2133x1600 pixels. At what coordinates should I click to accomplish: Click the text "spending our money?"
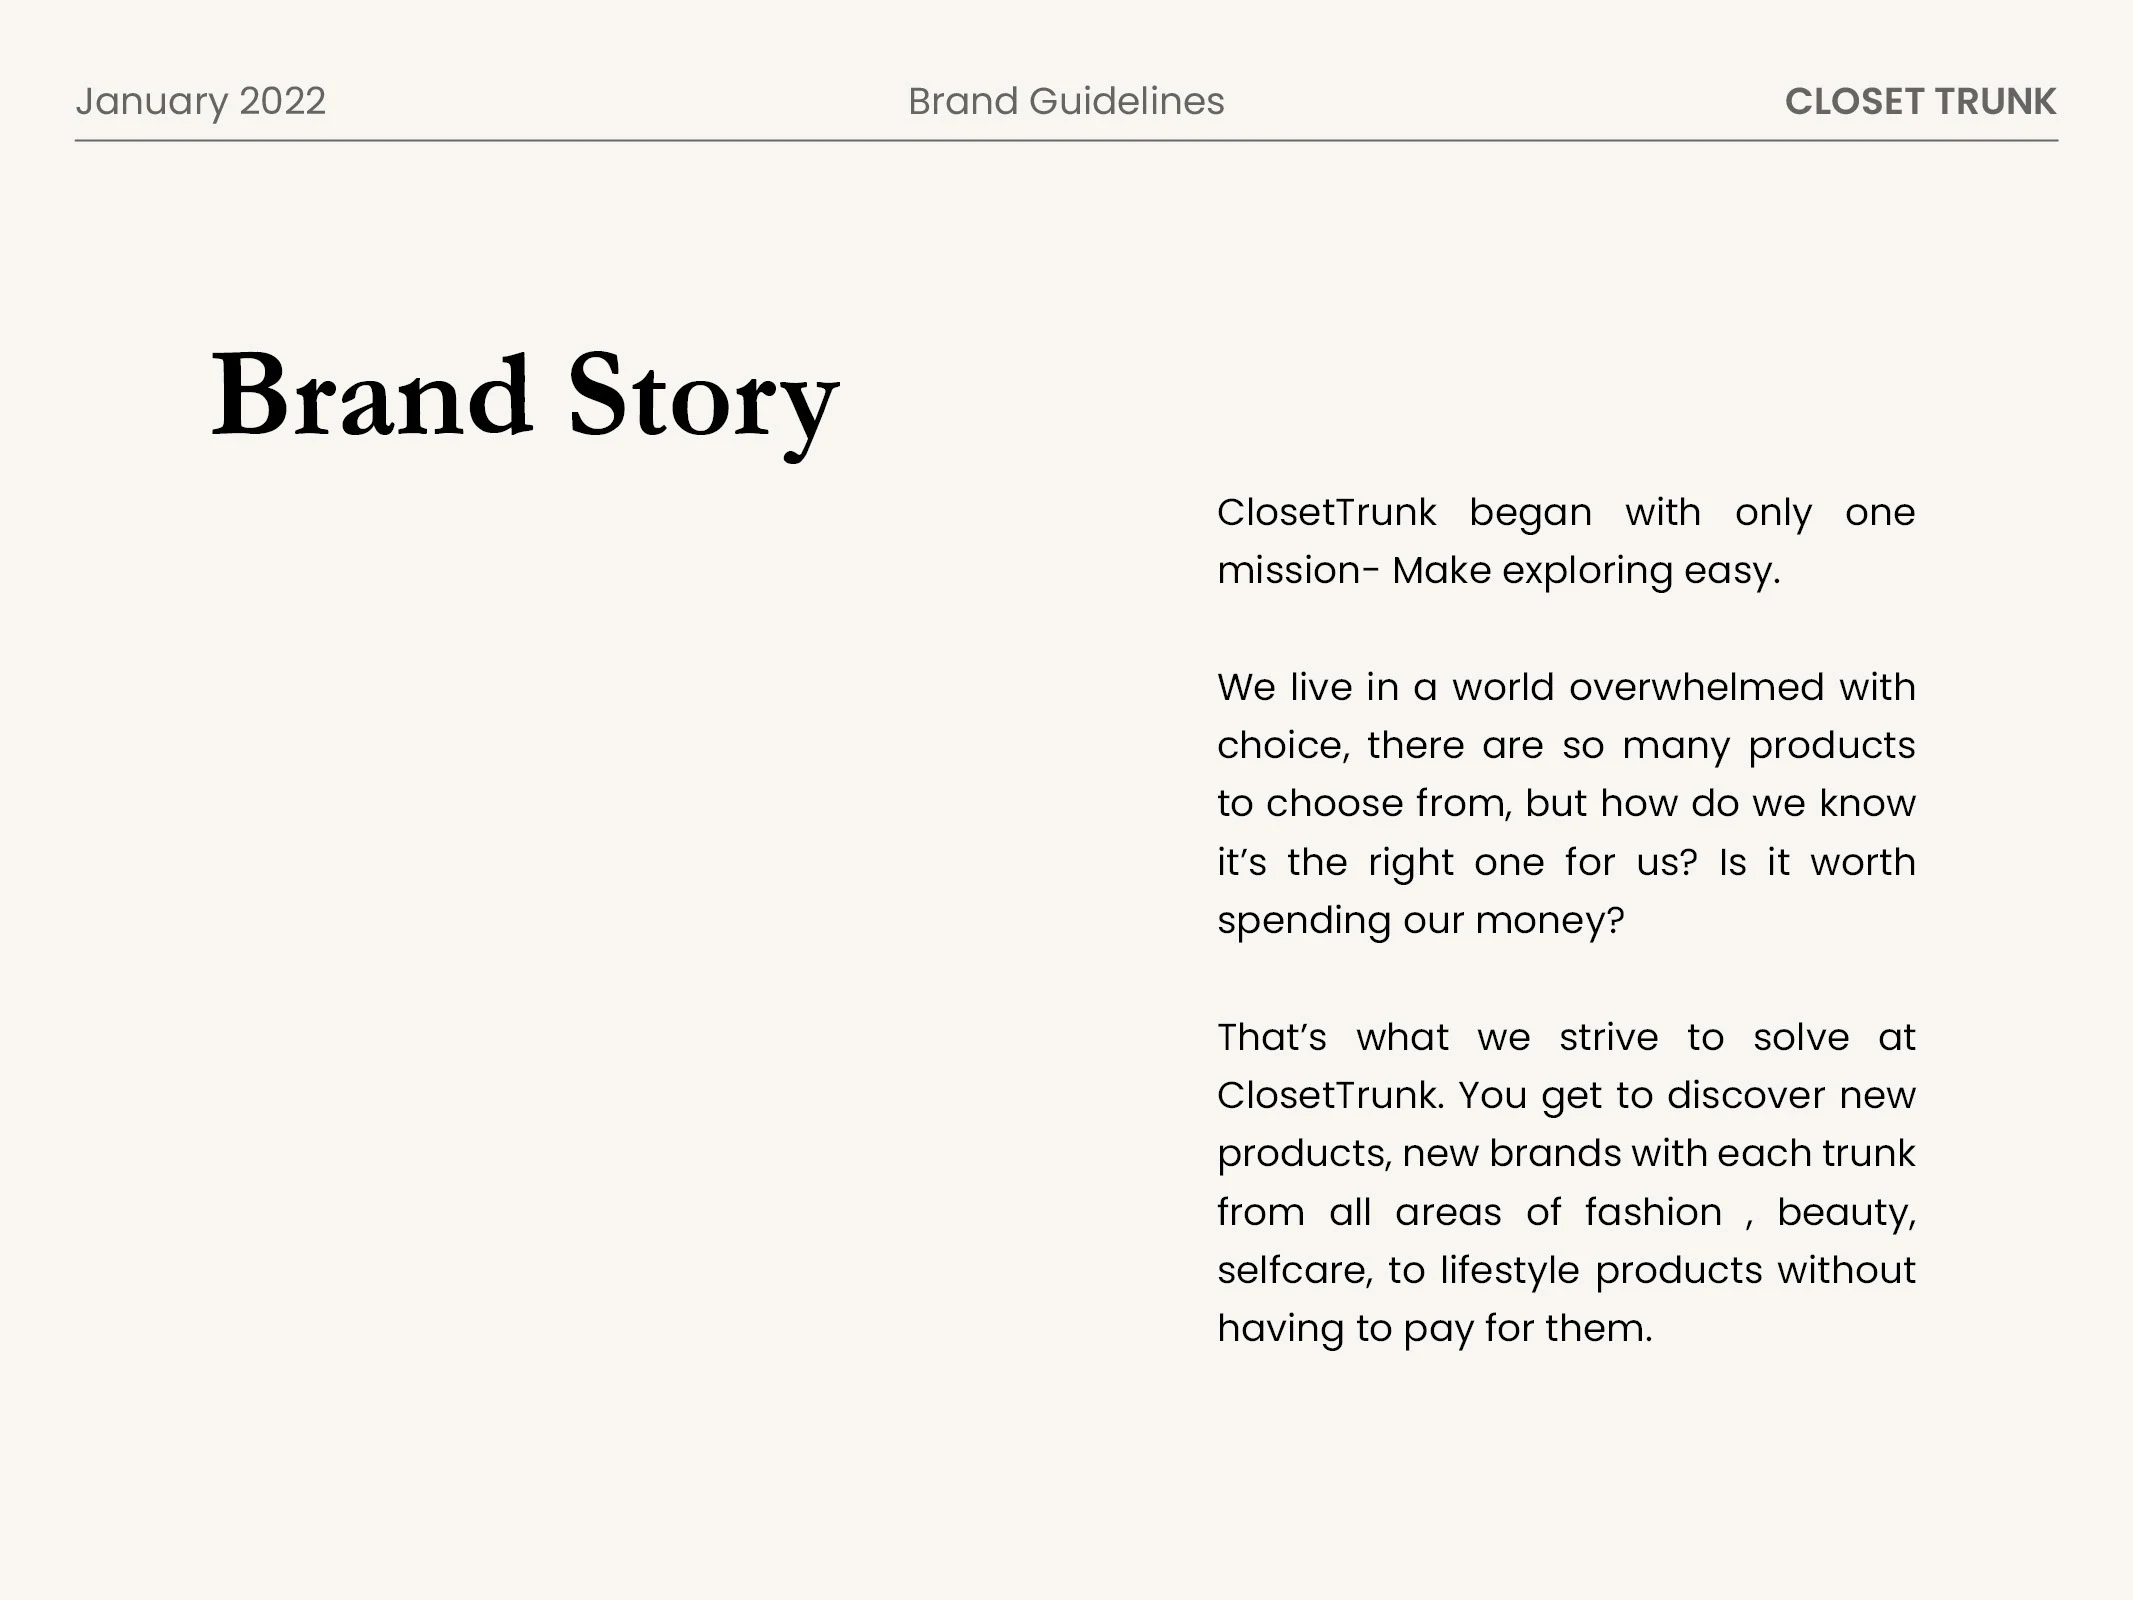[1420, 920]
